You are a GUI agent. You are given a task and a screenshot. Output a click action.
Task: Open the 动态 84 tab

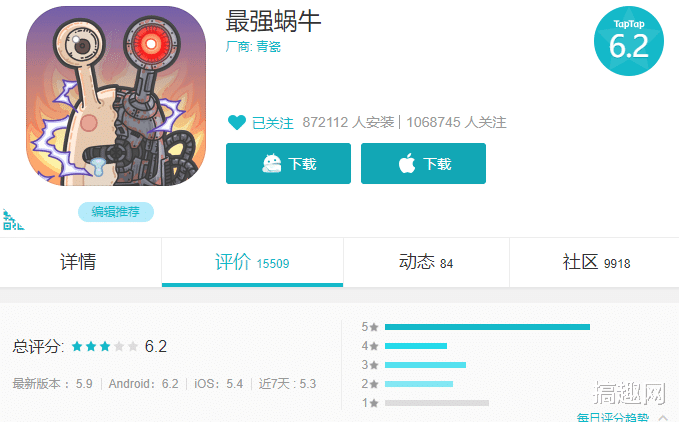(426, 262)
